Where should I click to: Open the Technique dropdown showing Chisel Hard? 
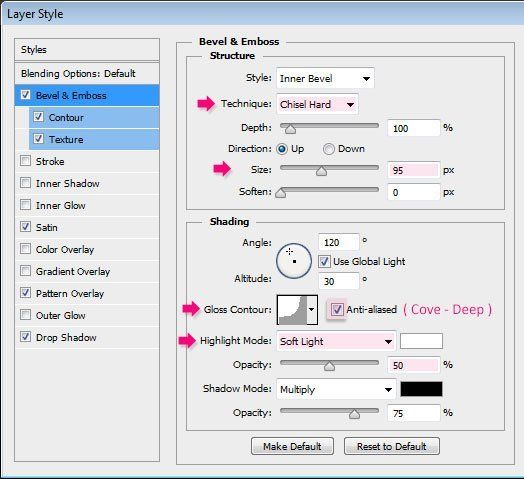(317, 105)
